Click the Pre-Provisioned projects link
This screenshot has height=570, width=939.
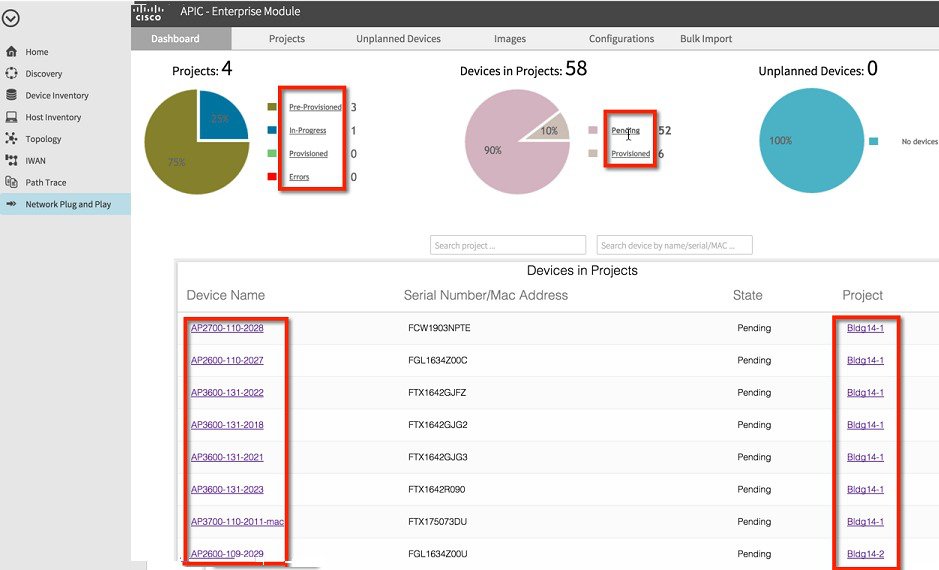(315, 107)
